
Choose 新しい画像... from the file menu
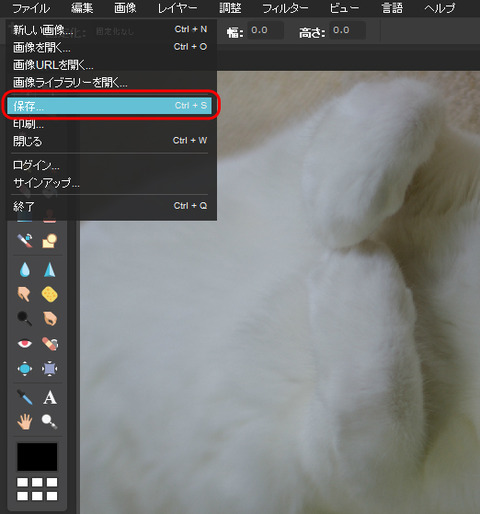110,30
